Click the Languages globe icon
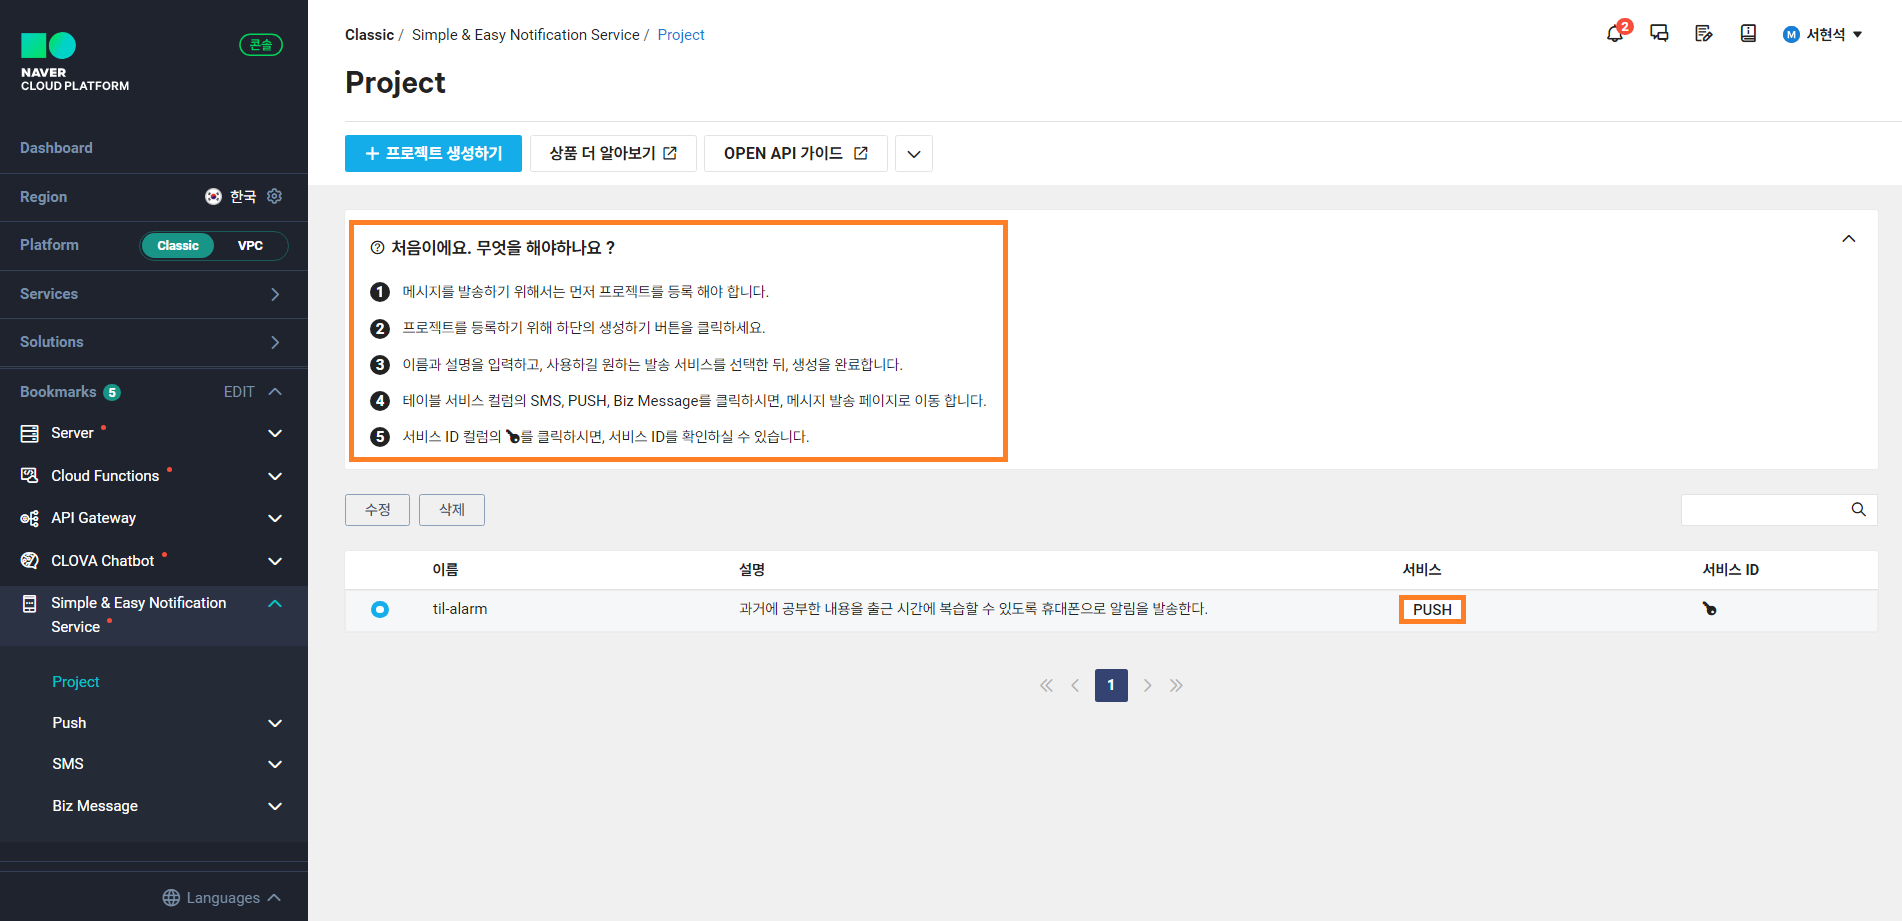The height and width of the screenshot is (921, 1902). click(171, 898)
